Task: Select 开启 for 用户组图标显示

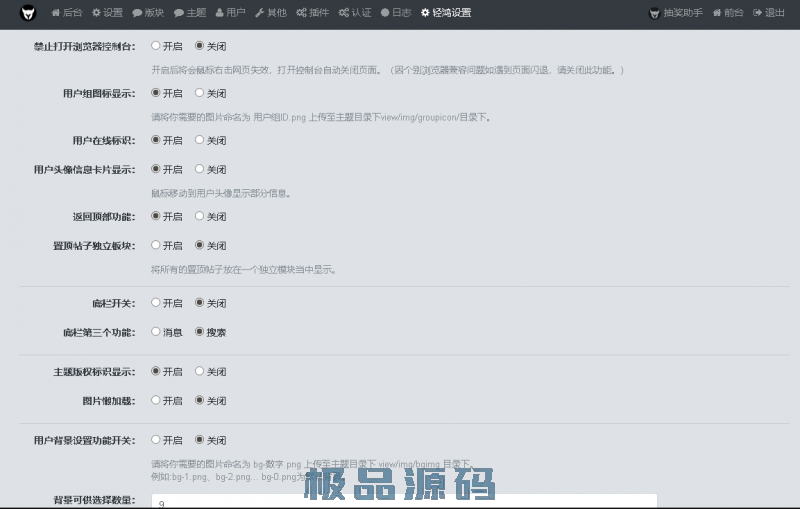Action: coord(156,93)
